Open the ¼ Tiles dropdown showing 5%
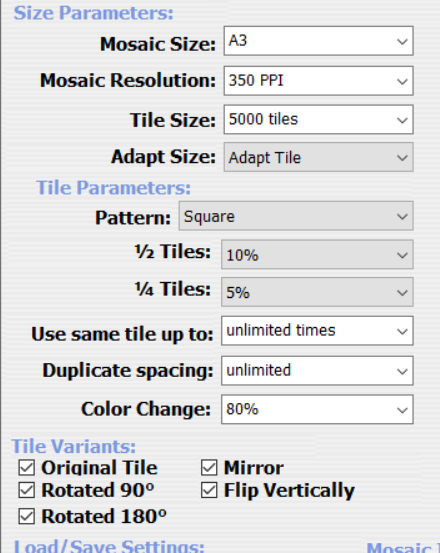The width and height of the screenshot is (440, 553). 317,292
